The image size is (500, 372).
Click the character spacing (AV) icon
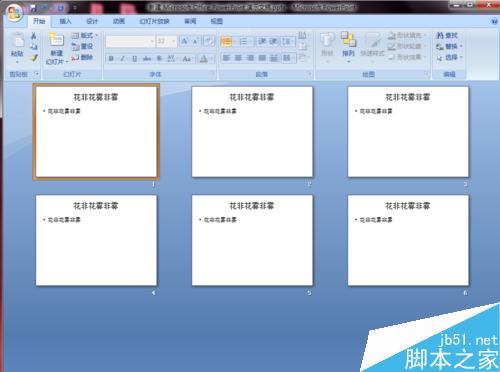pos(171,59)
